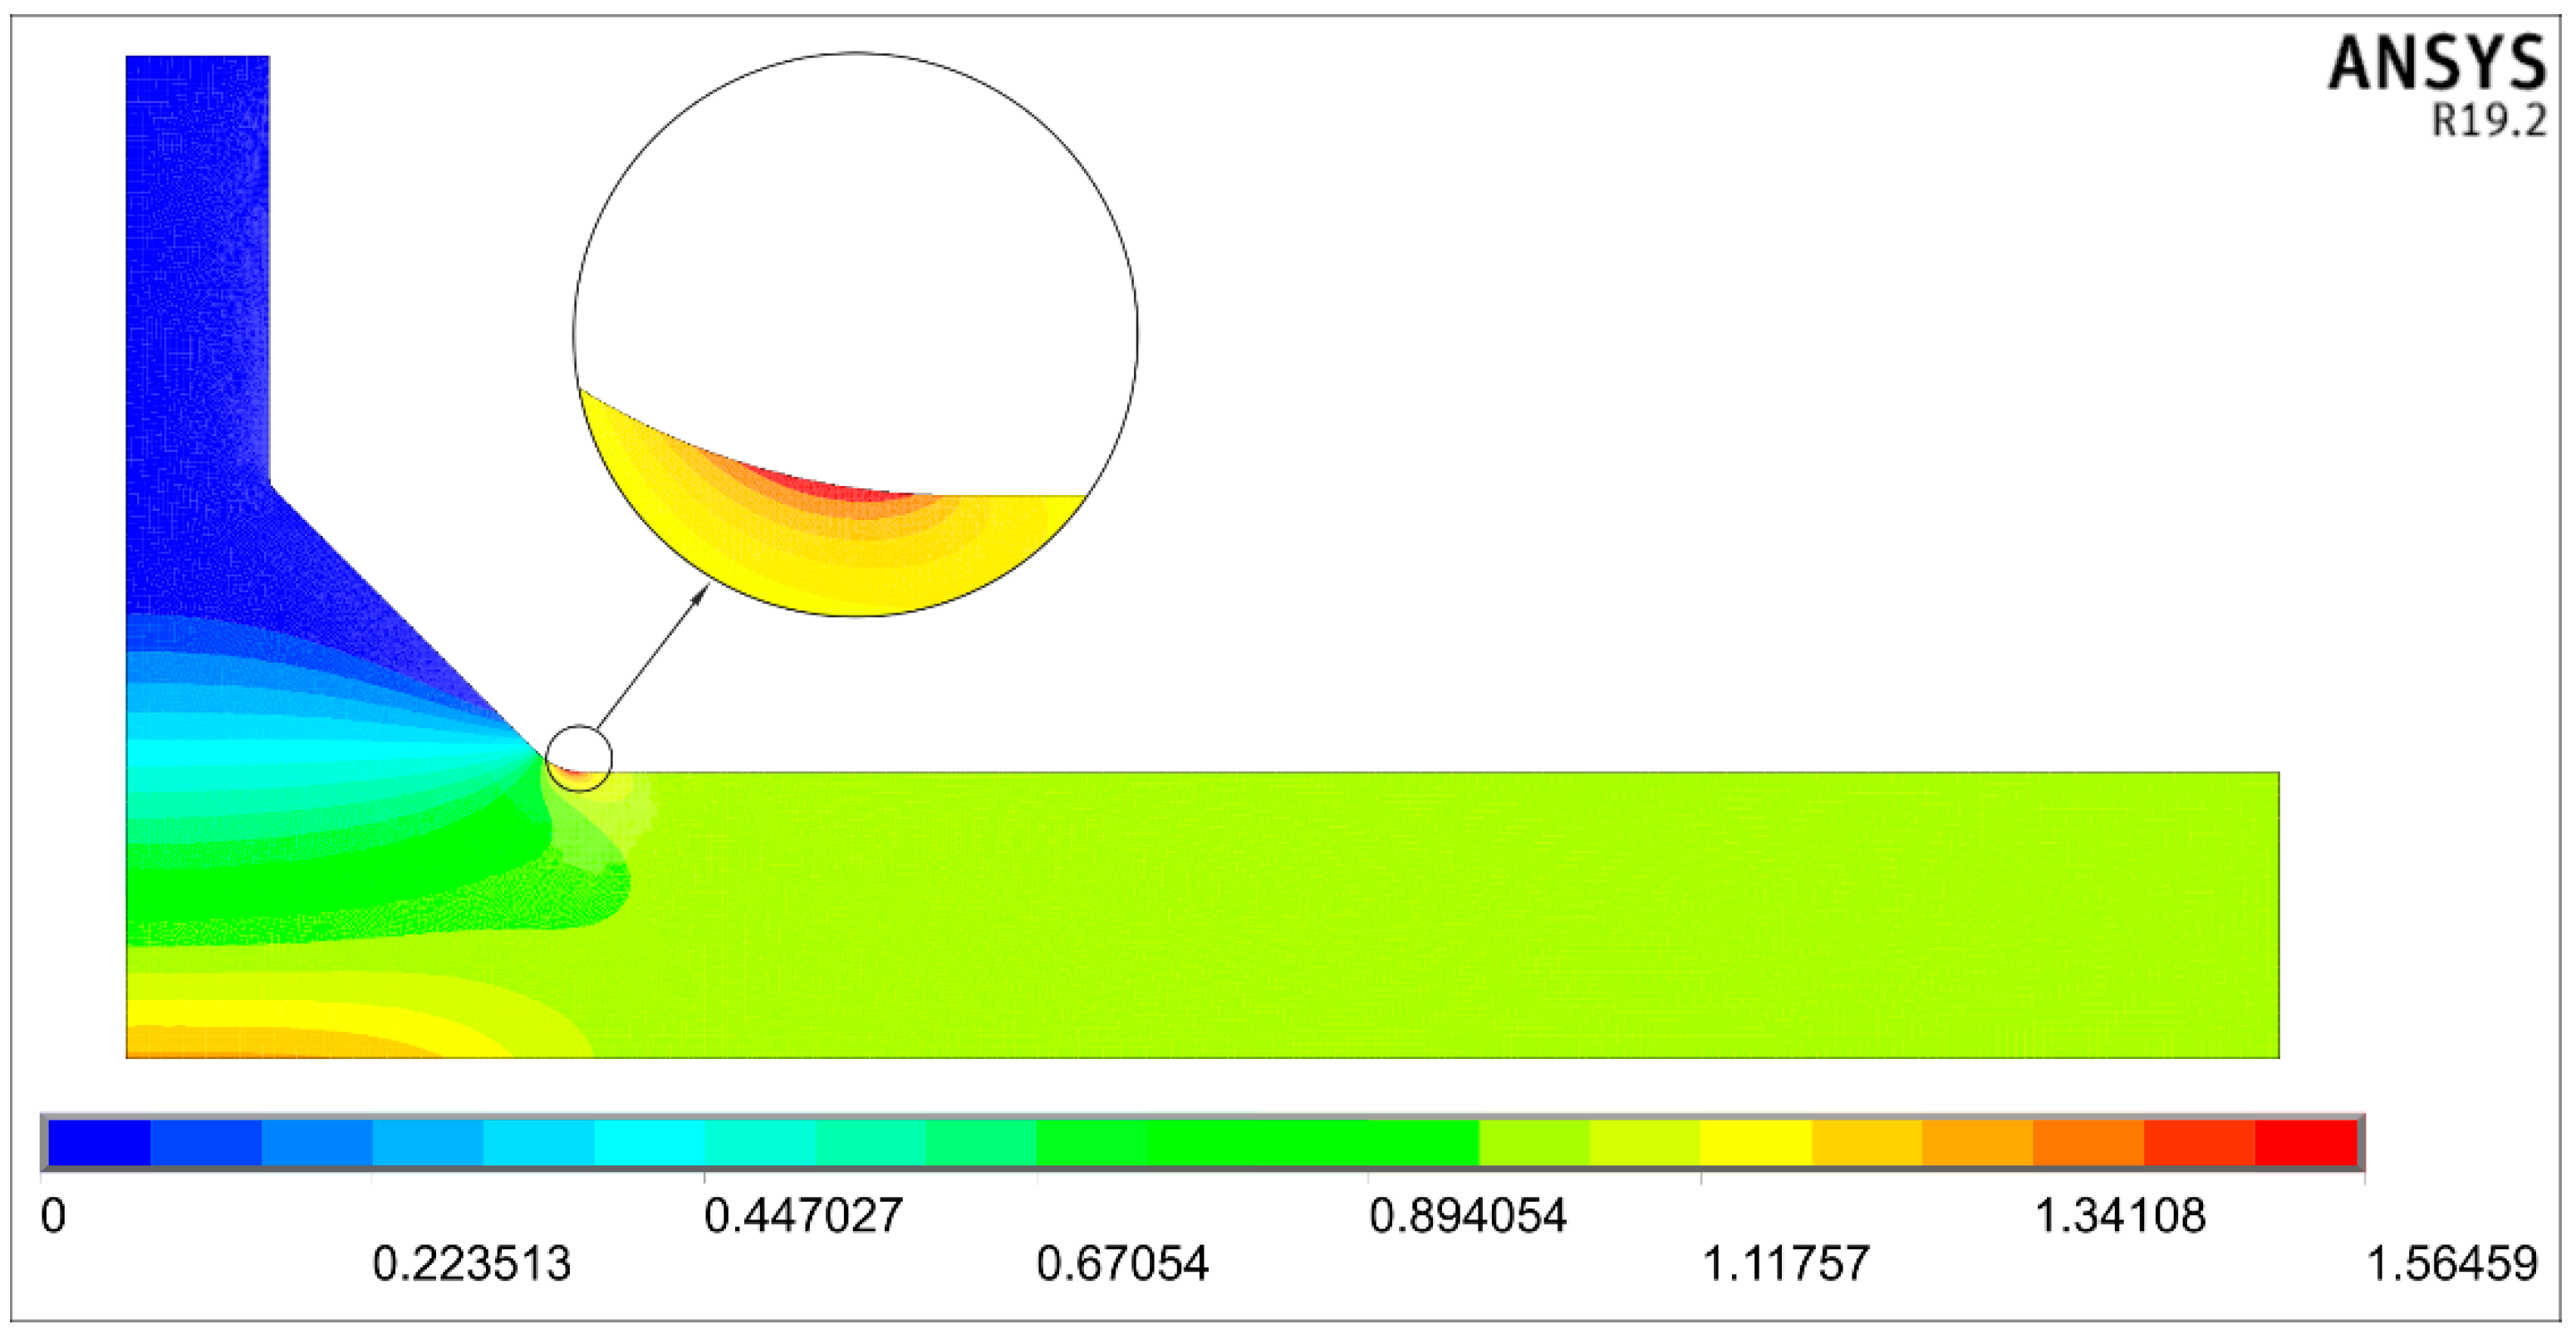The height and width of the screenshot is (1339, 2576).
Task: Click the 0.223513 legend value
Action: pos(471,1264)
